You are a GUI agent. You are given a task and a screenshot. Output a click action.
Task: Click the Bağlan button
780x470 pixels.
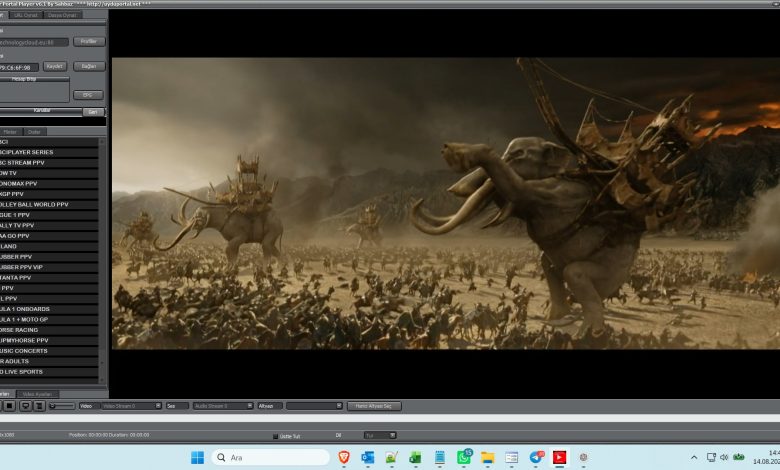(x=89, y=66)
